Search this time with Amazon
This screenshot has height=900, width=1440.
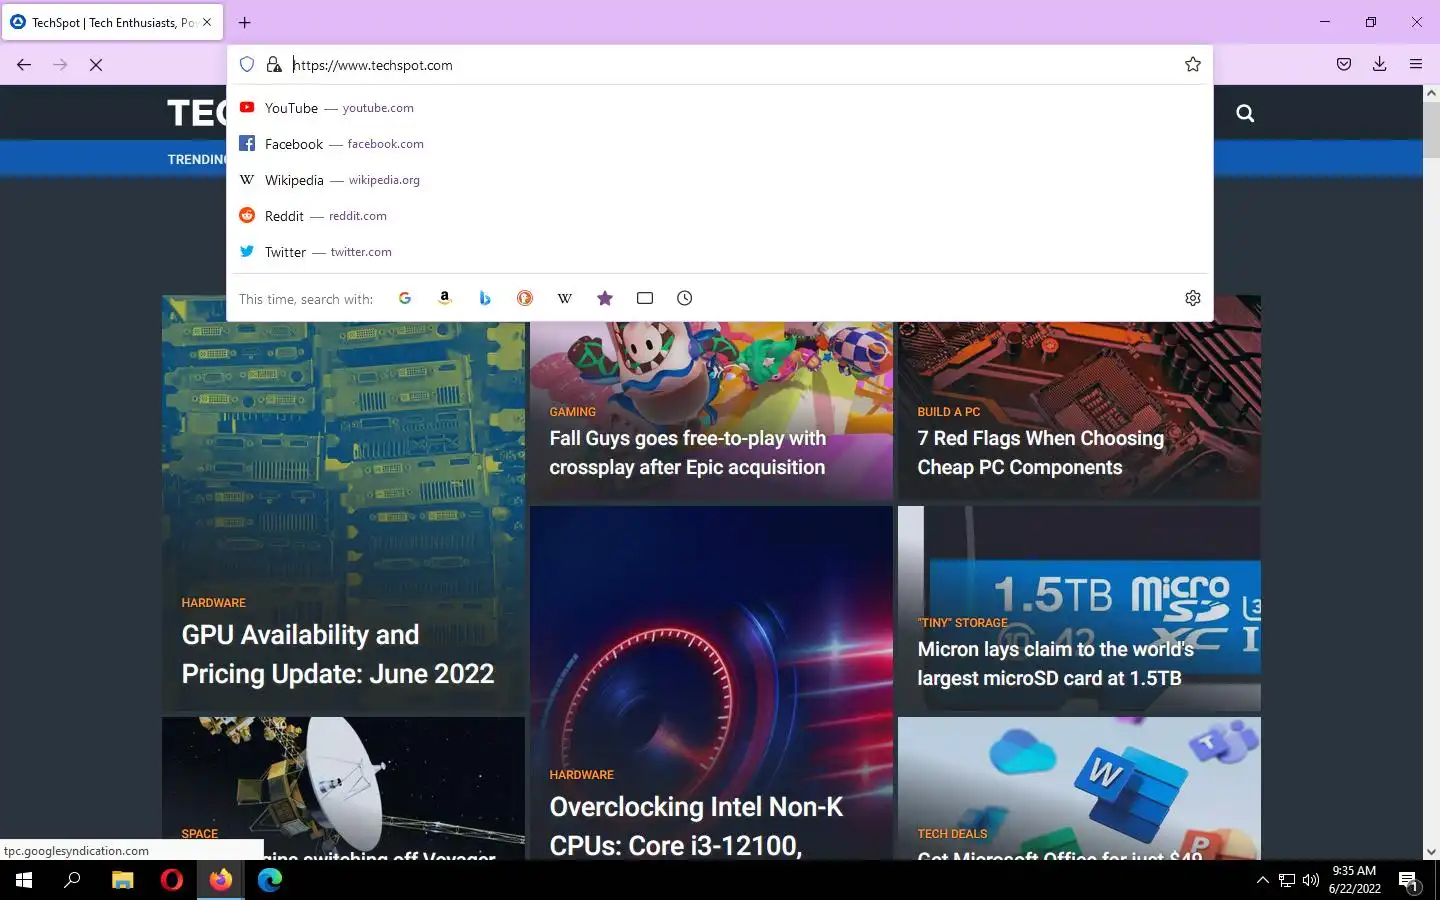pos(445,298)
